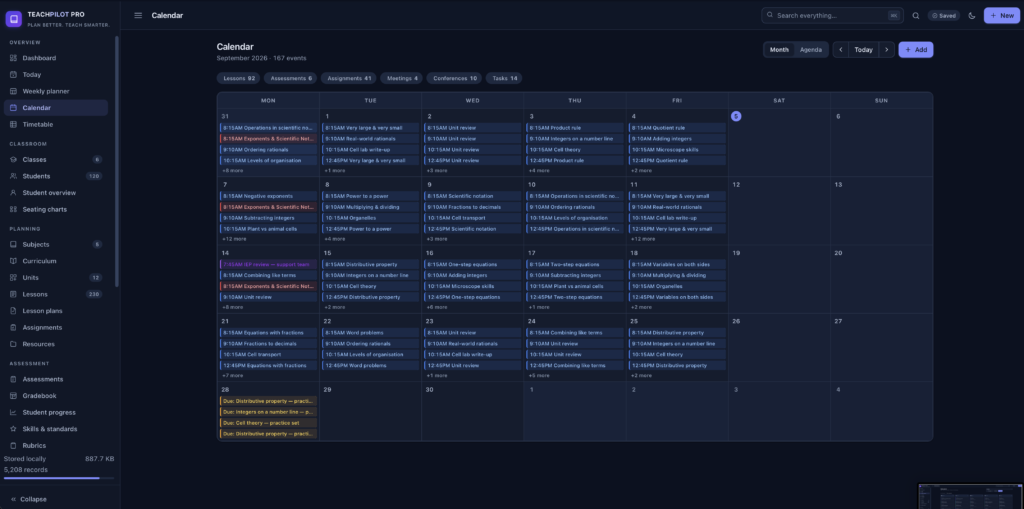This screenshot has height=509, width=1024.
Task: Expand +12 more events on Monday 7
Action: coord(234,239)
